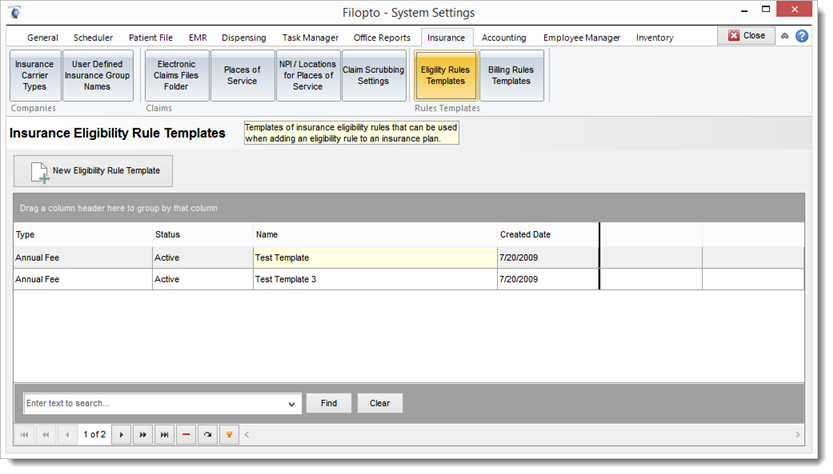The height and width of the screenshot is (474, 833).
Task: Click the Filopto app icon in title bar
Action: tap(15, 12)
